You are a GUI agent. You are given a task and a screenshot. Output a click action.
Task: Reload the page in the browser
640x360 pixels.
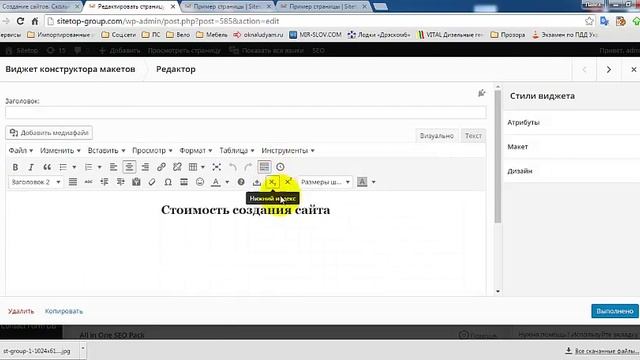(x=20, y=21)
